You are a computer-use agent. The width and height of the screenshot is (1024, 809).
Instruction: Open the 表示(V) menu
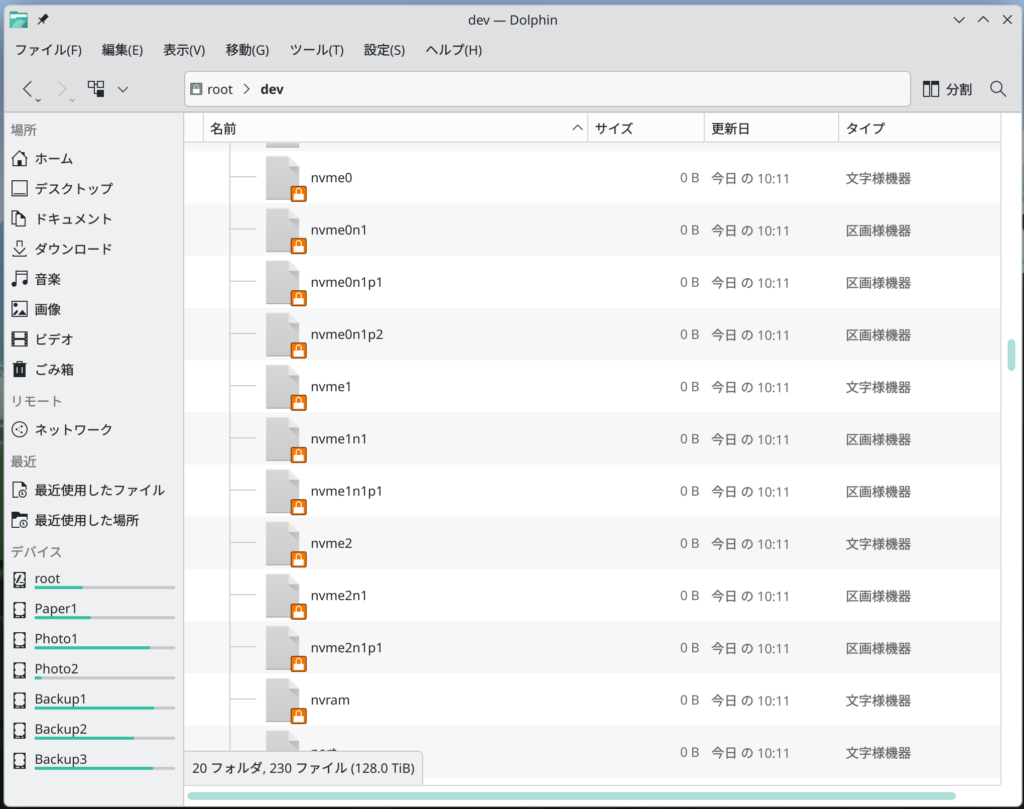tap(184, 50)
